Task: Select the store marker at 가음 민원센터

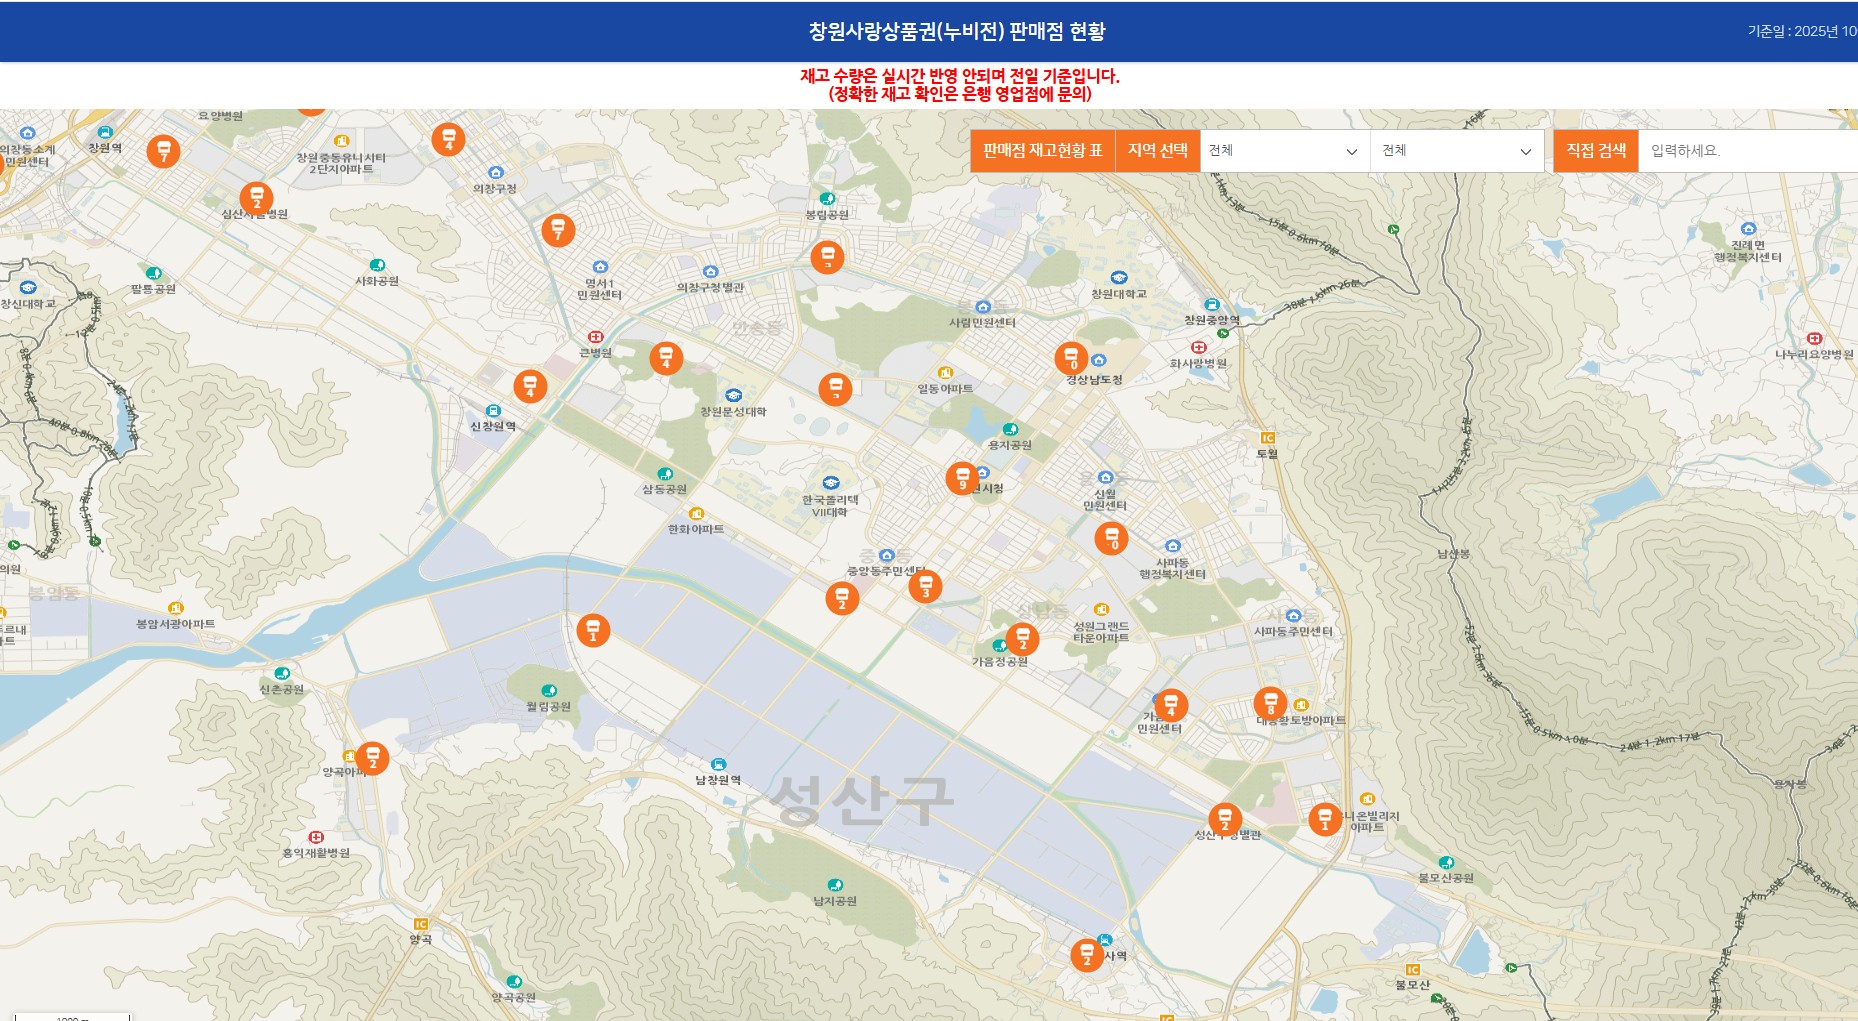Action: pyautogui.click(x=1170, y=705)
